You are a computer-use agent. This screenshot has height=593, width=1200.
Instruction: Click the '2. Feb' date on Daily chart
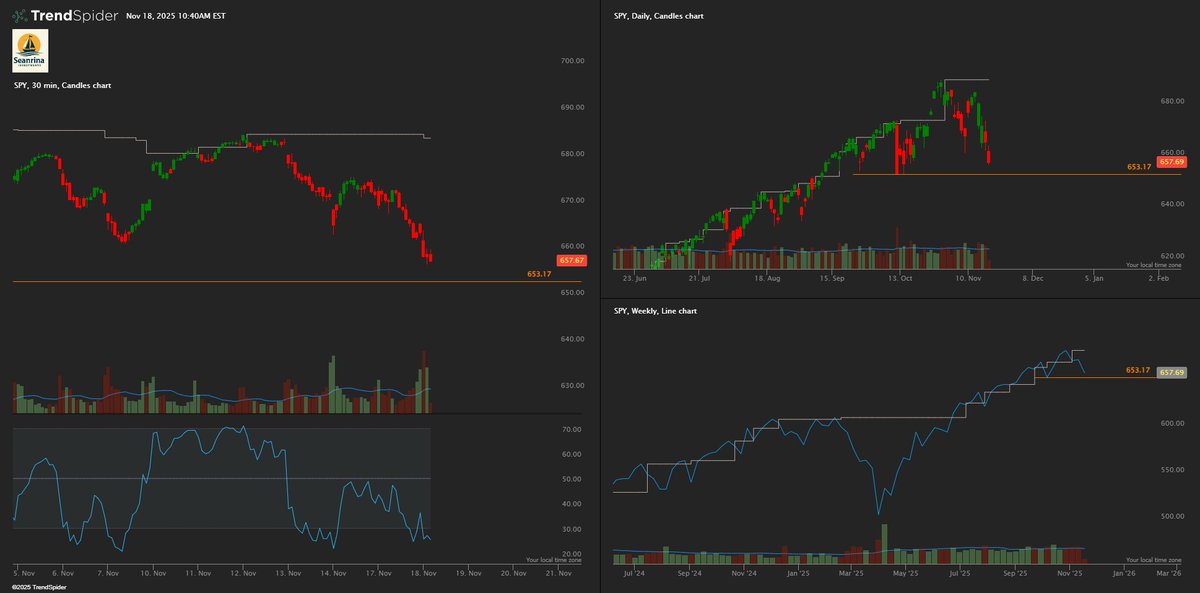tap(1158, 279)
